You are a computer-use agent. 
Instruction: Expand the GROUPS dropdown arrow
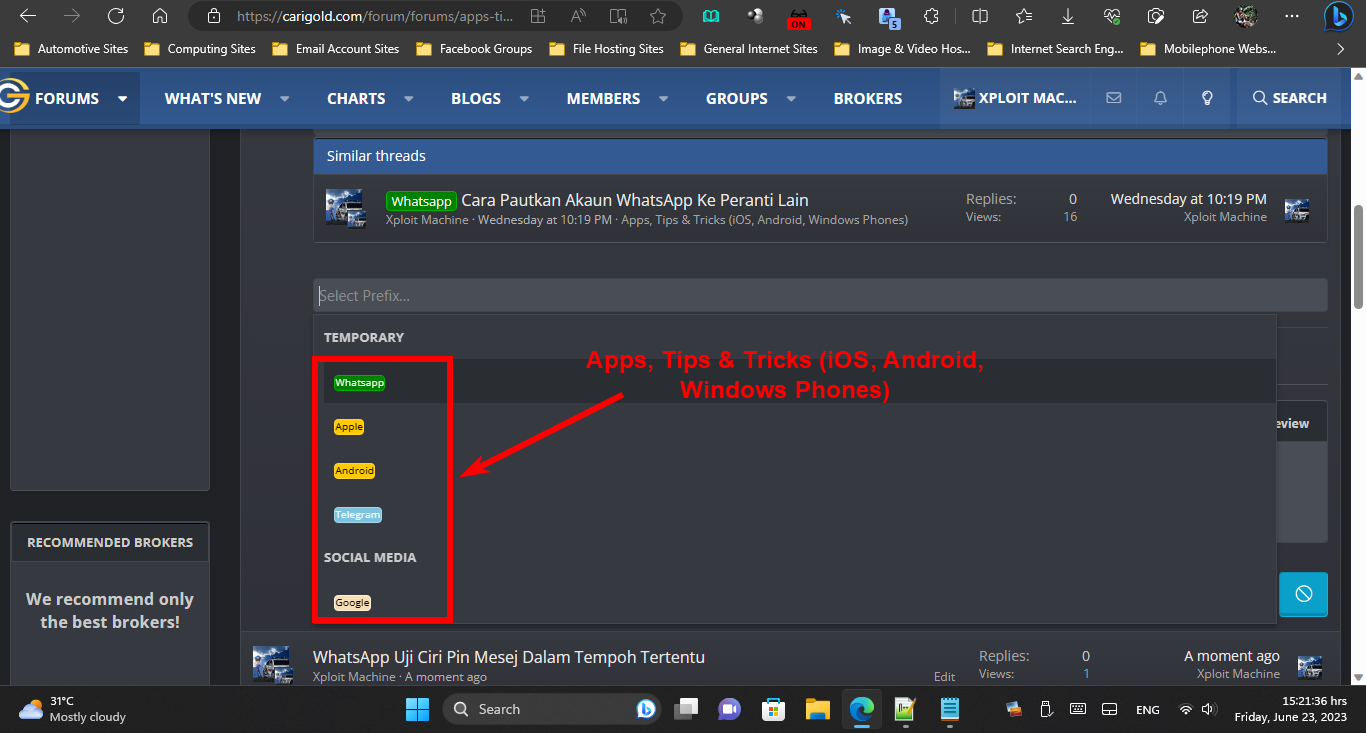[791, 98]
